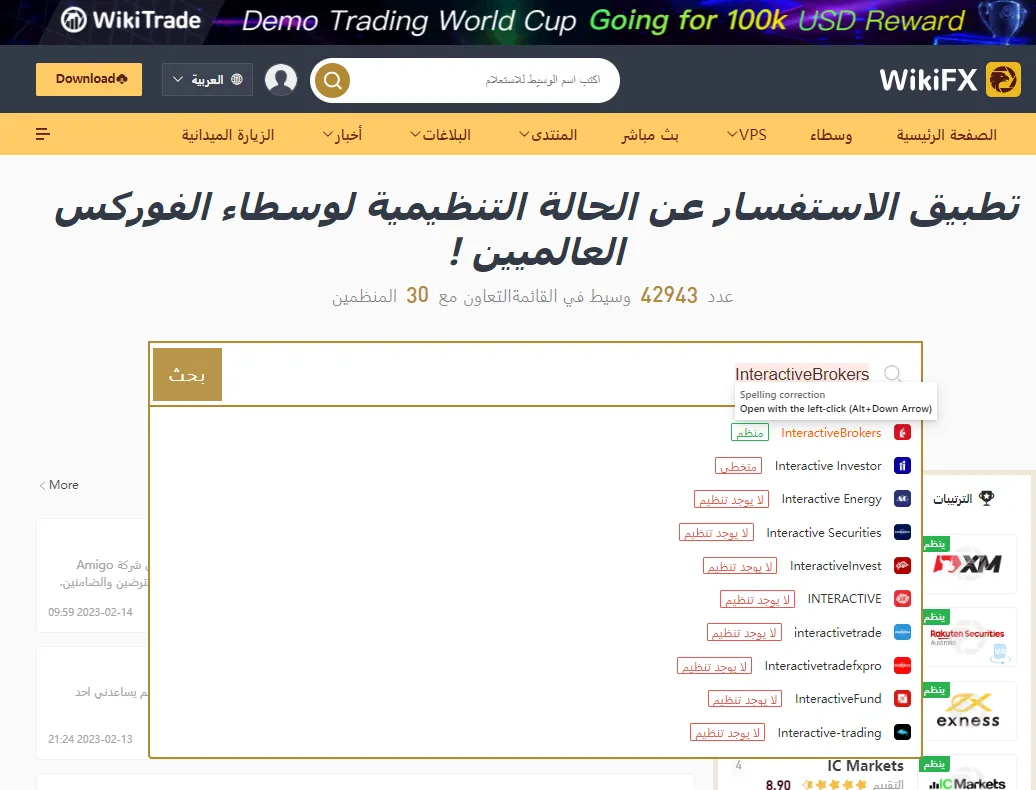The width and height of the screenshot is (1036, 790).
Task: Click the Interactive Securities logo icon
Action: tap(903, 532)
